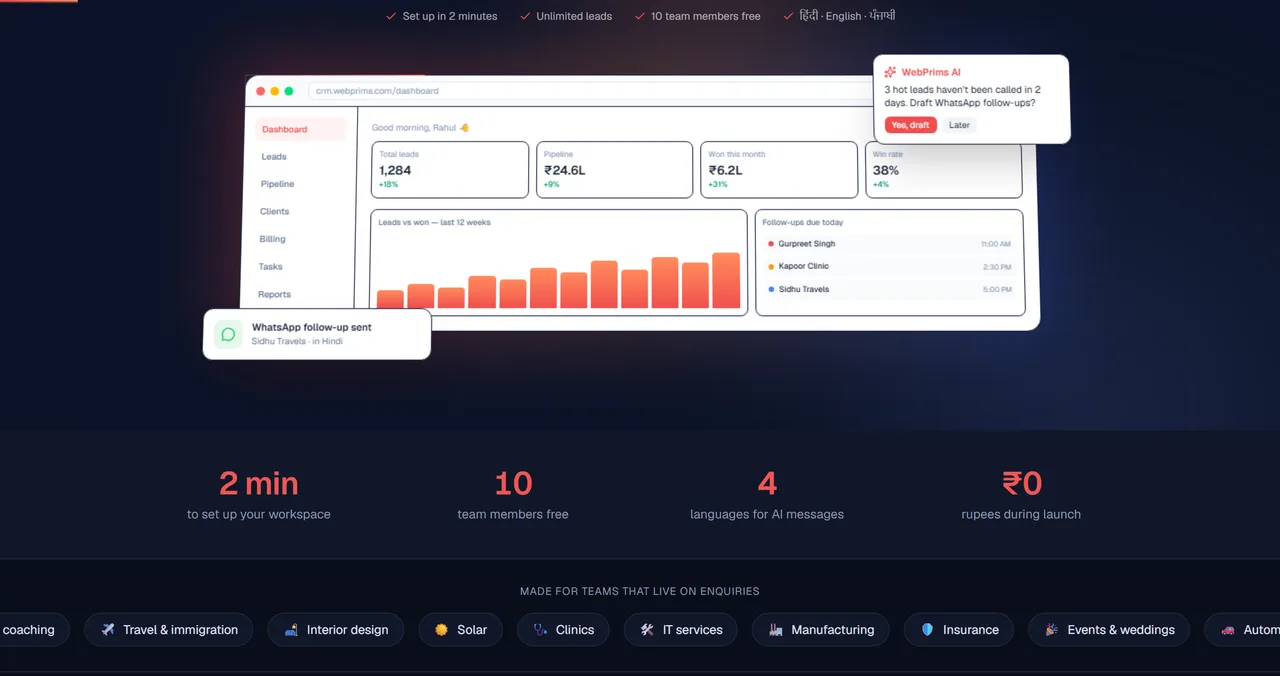Click the Total leads 1,284 card
The image size is (1280, 676).
point(450,170)
